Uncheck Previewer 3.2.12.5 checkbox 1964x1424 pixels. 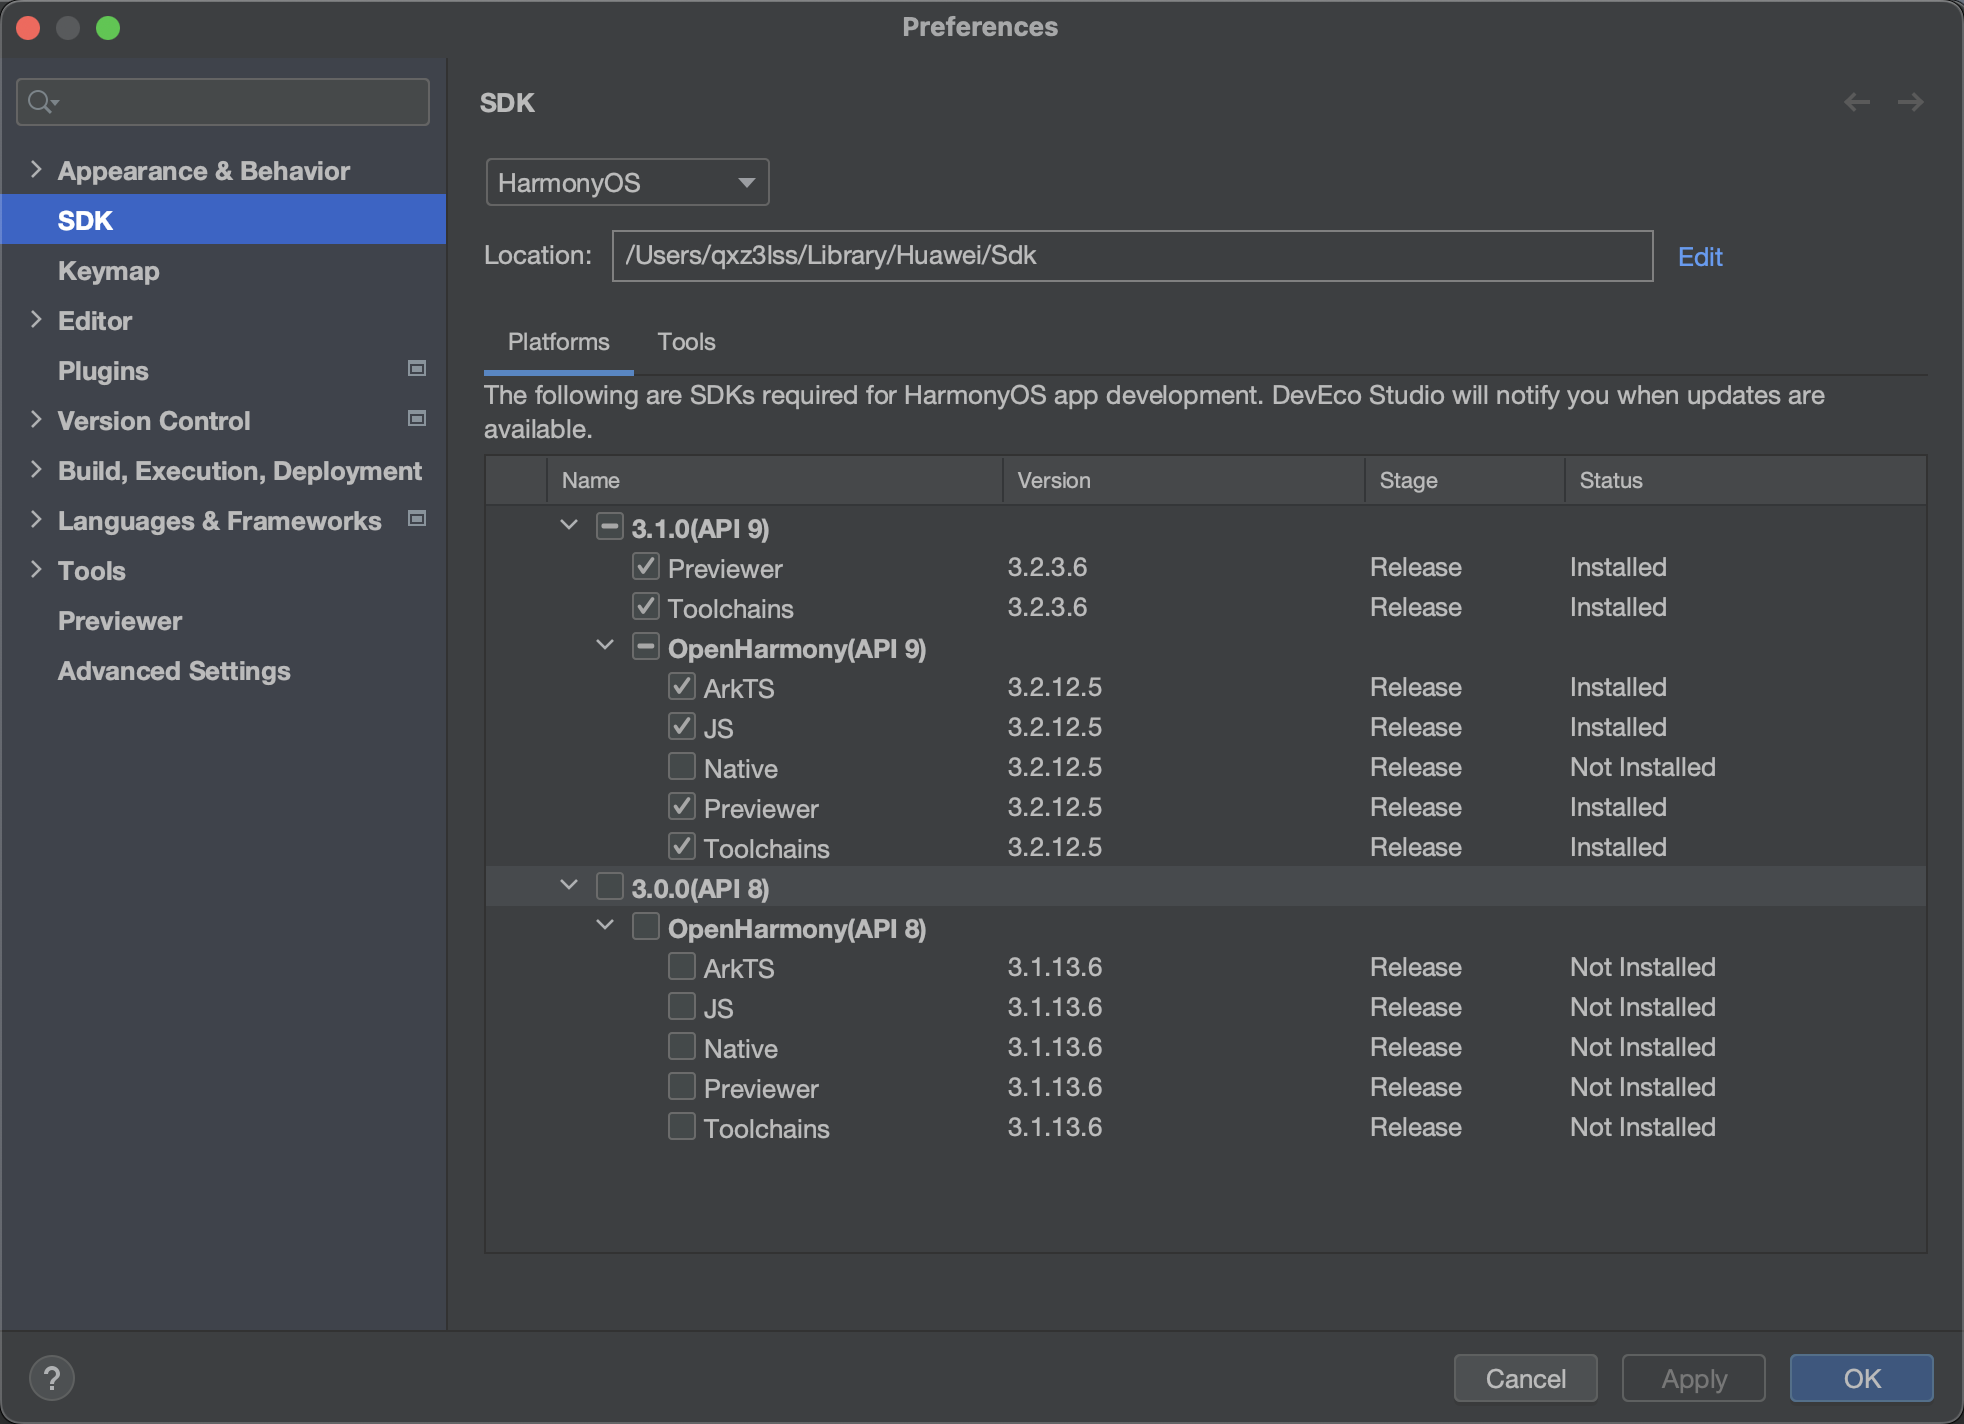tap(682, 807)
